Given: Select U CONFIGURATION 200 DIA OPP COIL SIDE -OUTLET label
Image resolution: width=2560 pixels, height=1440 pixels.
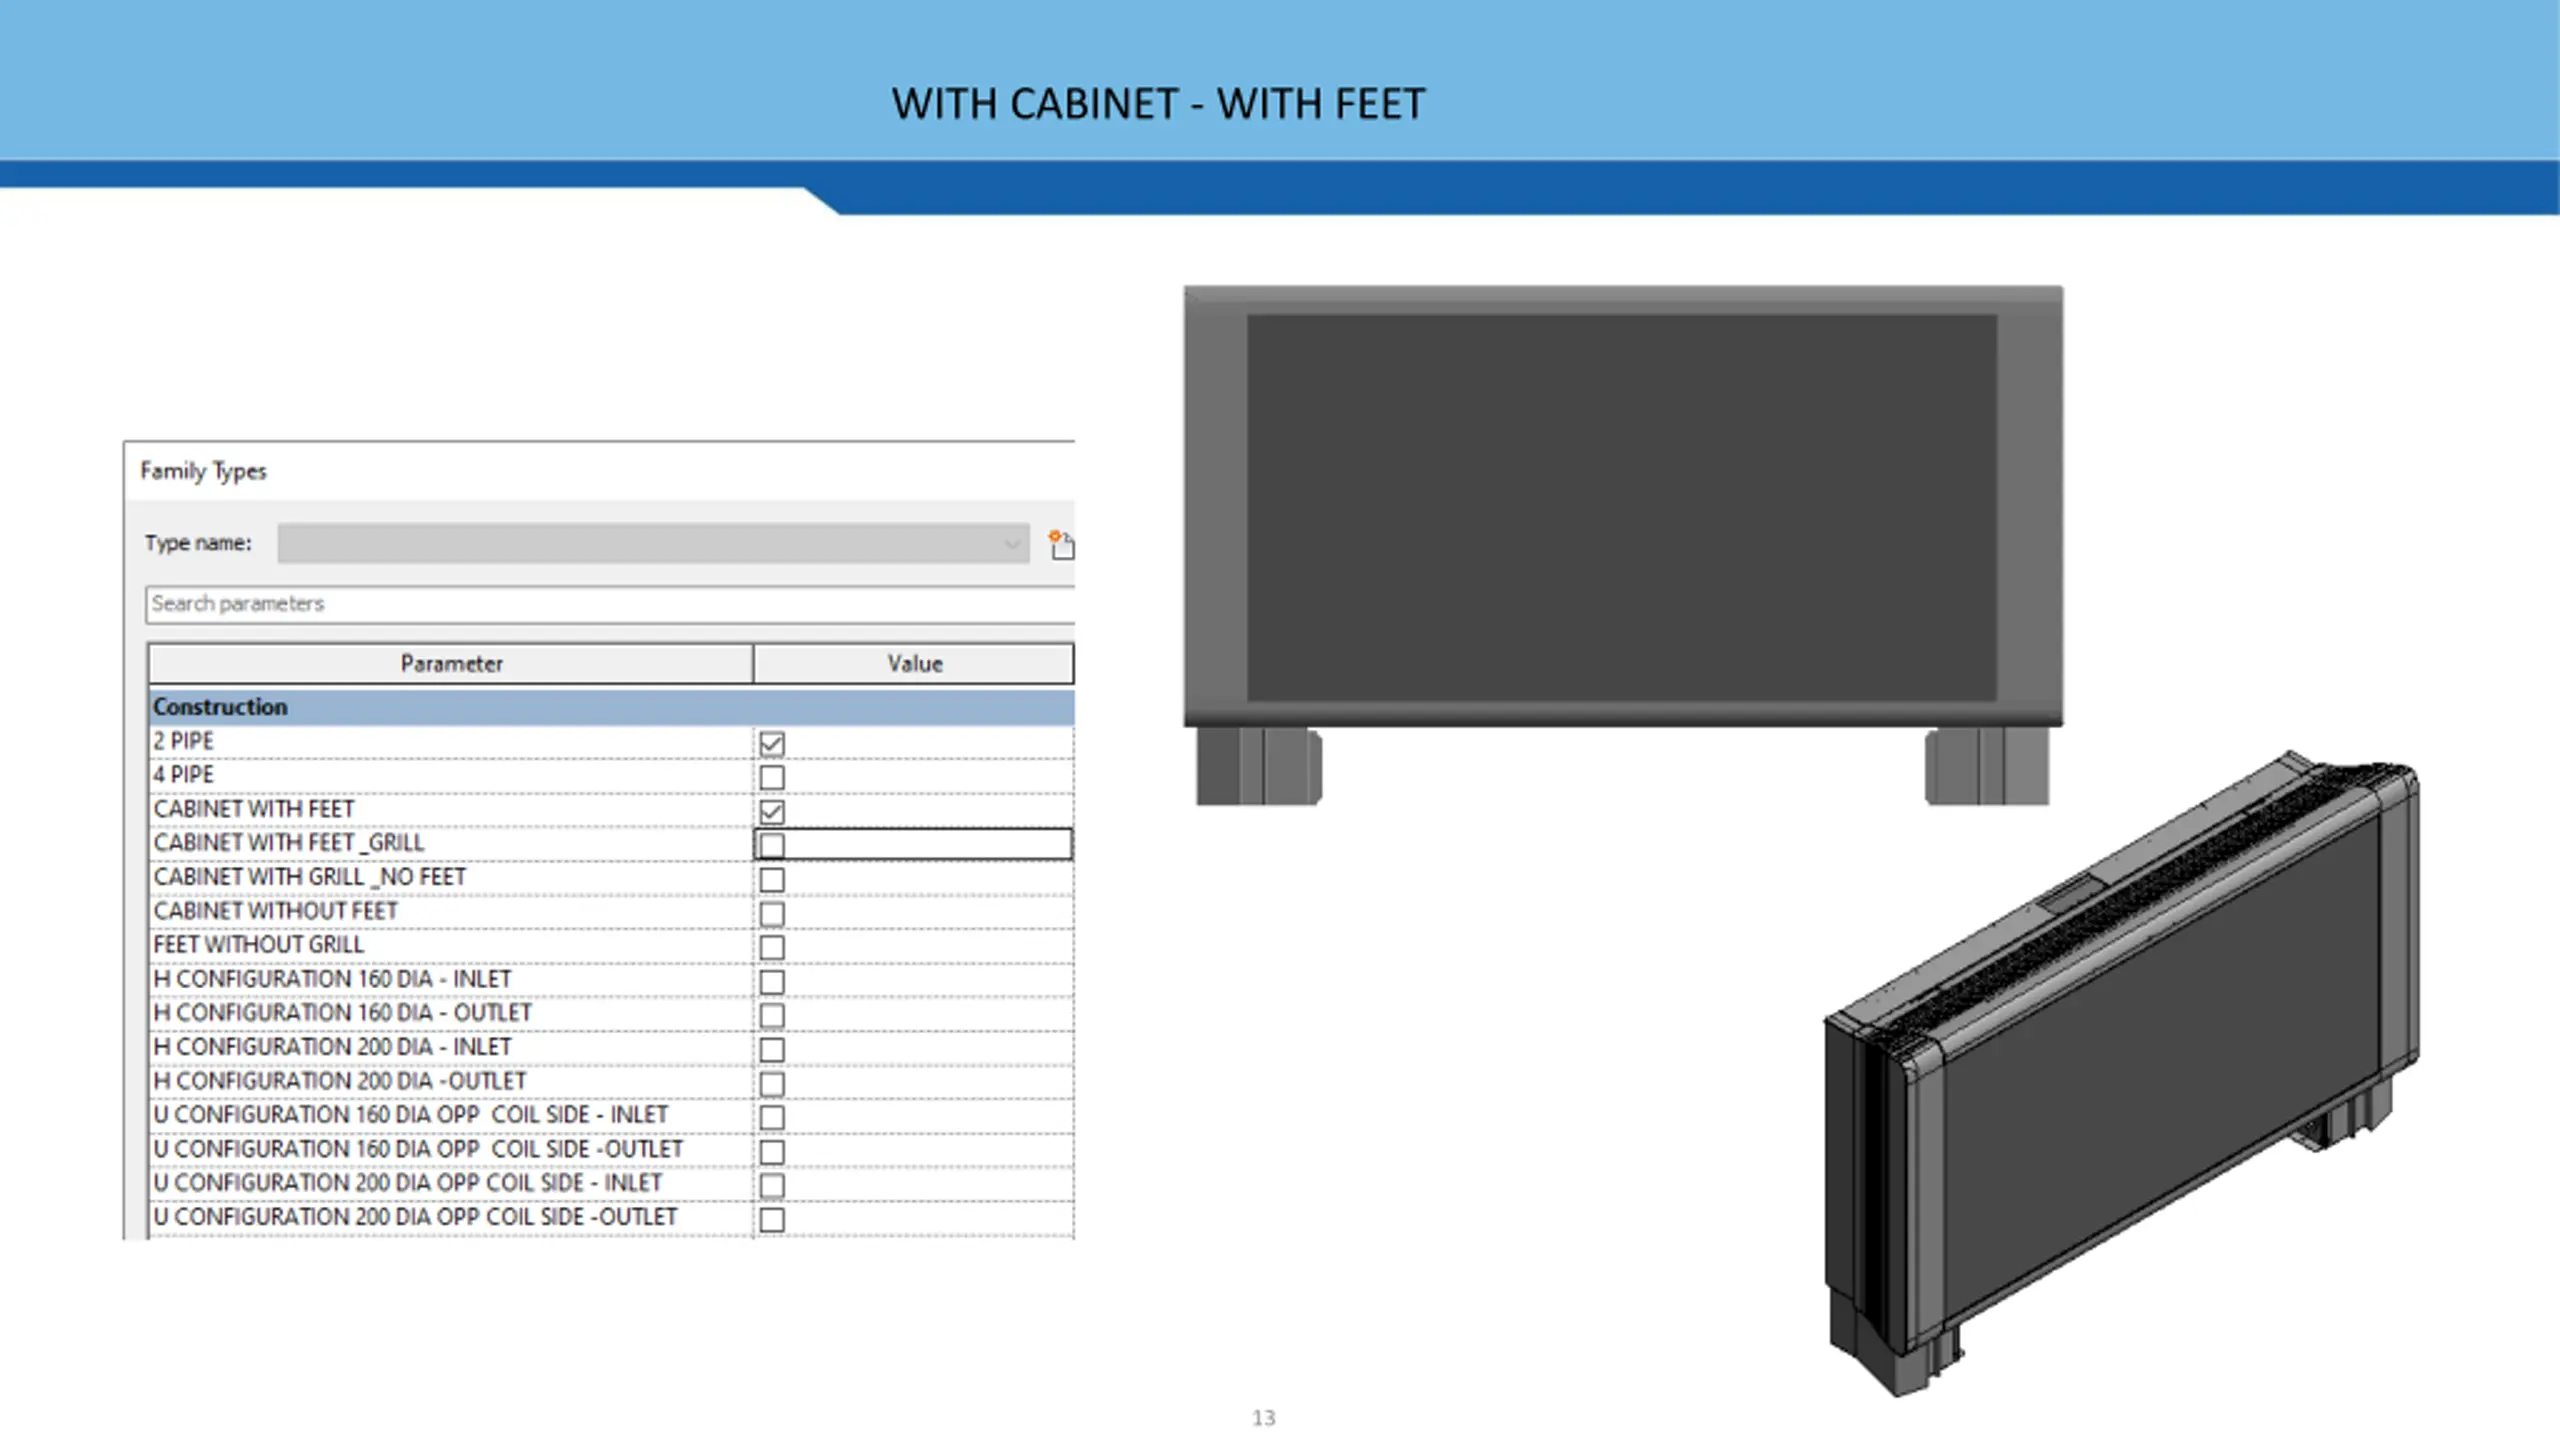Looking at the screenshot, I should click(x=415, y=1217).
